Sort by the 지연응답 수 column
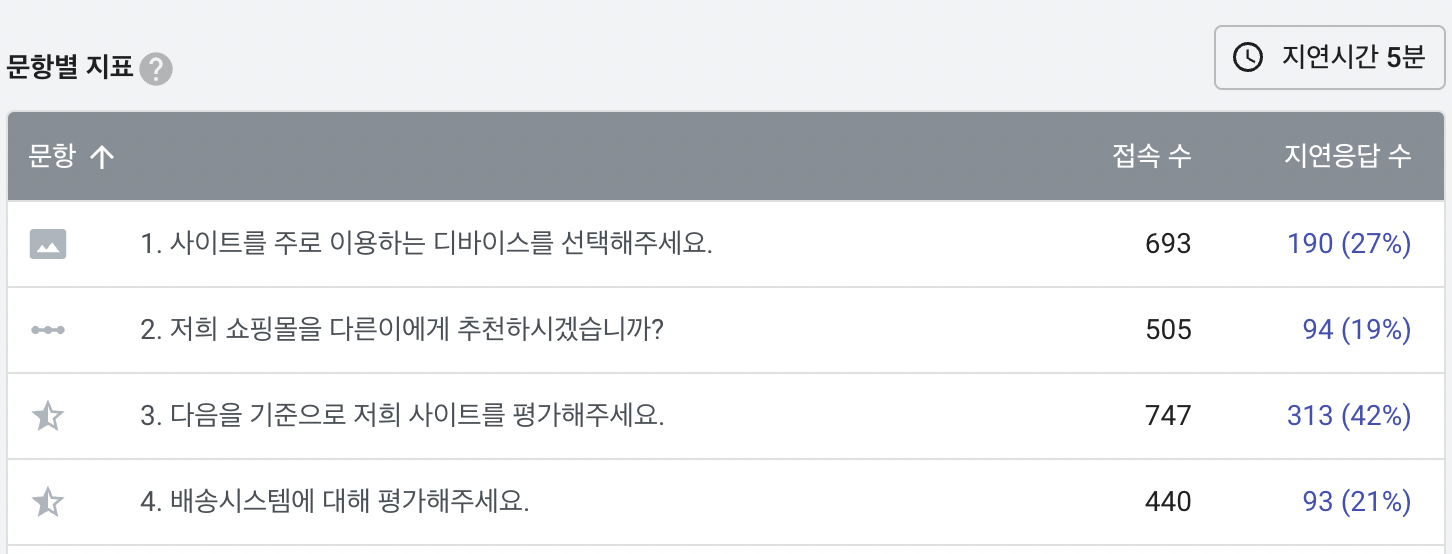 (1348, 156)
